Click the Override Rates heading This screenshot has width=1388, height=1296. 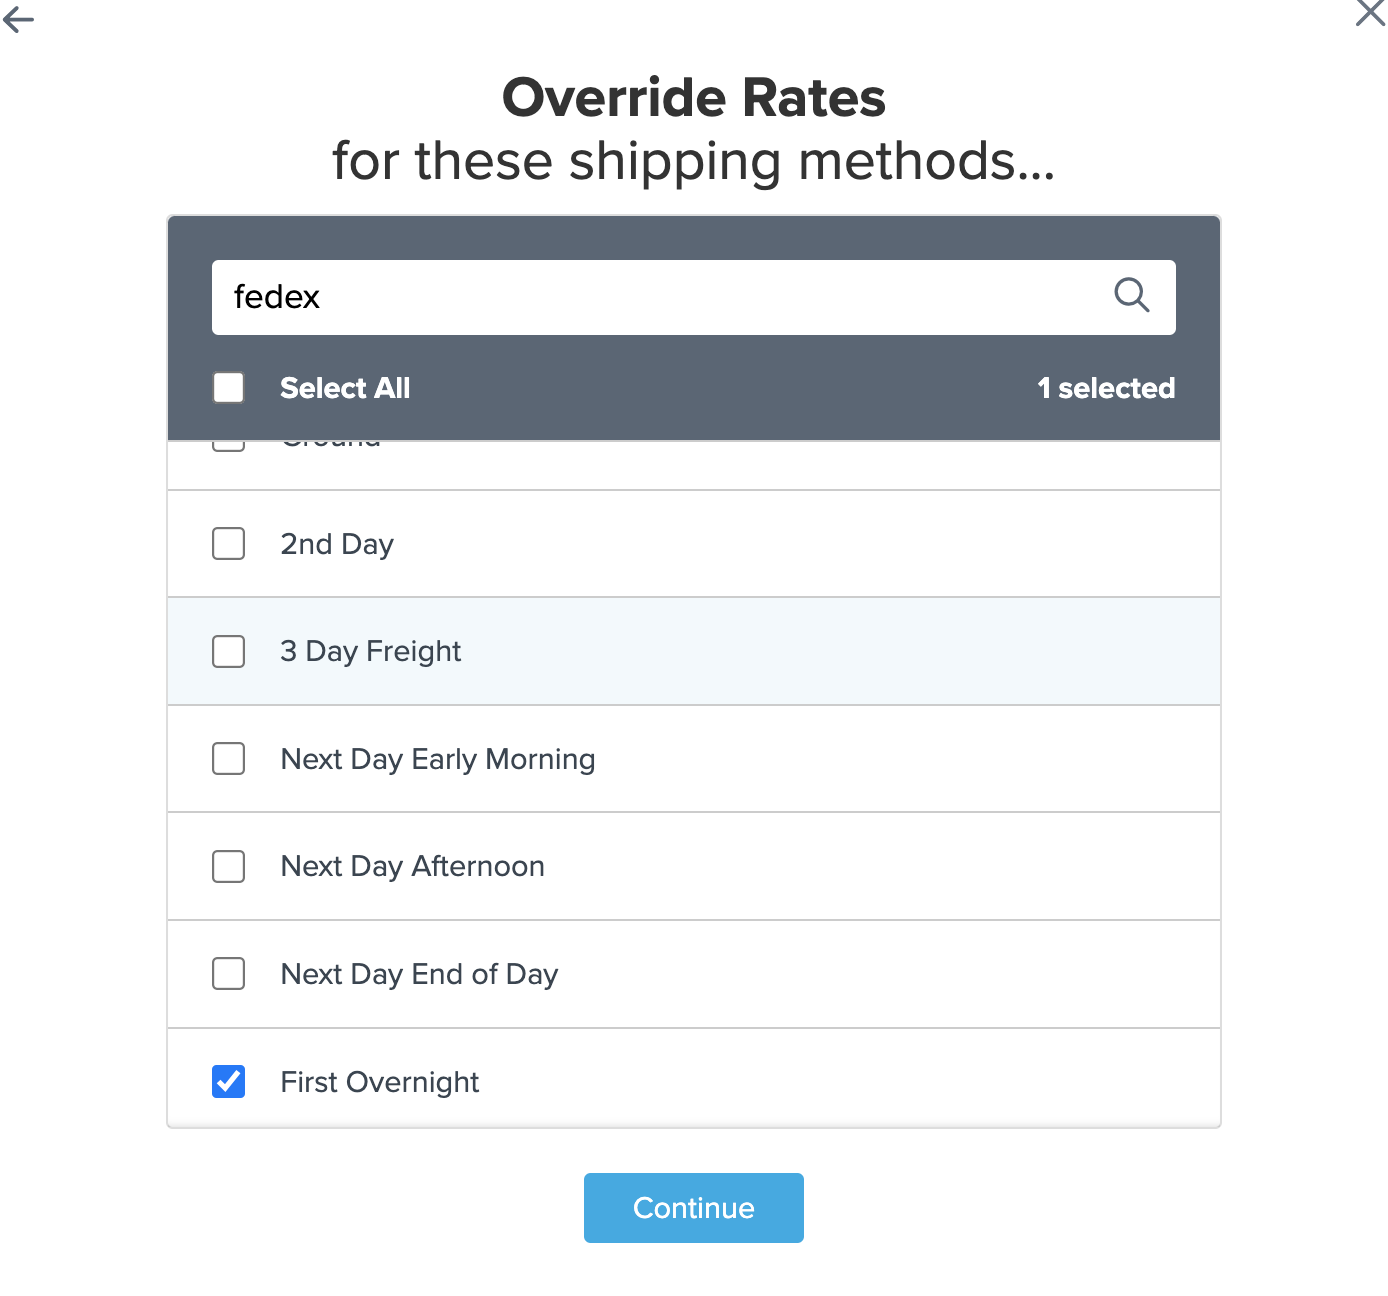tap(693, 98)
